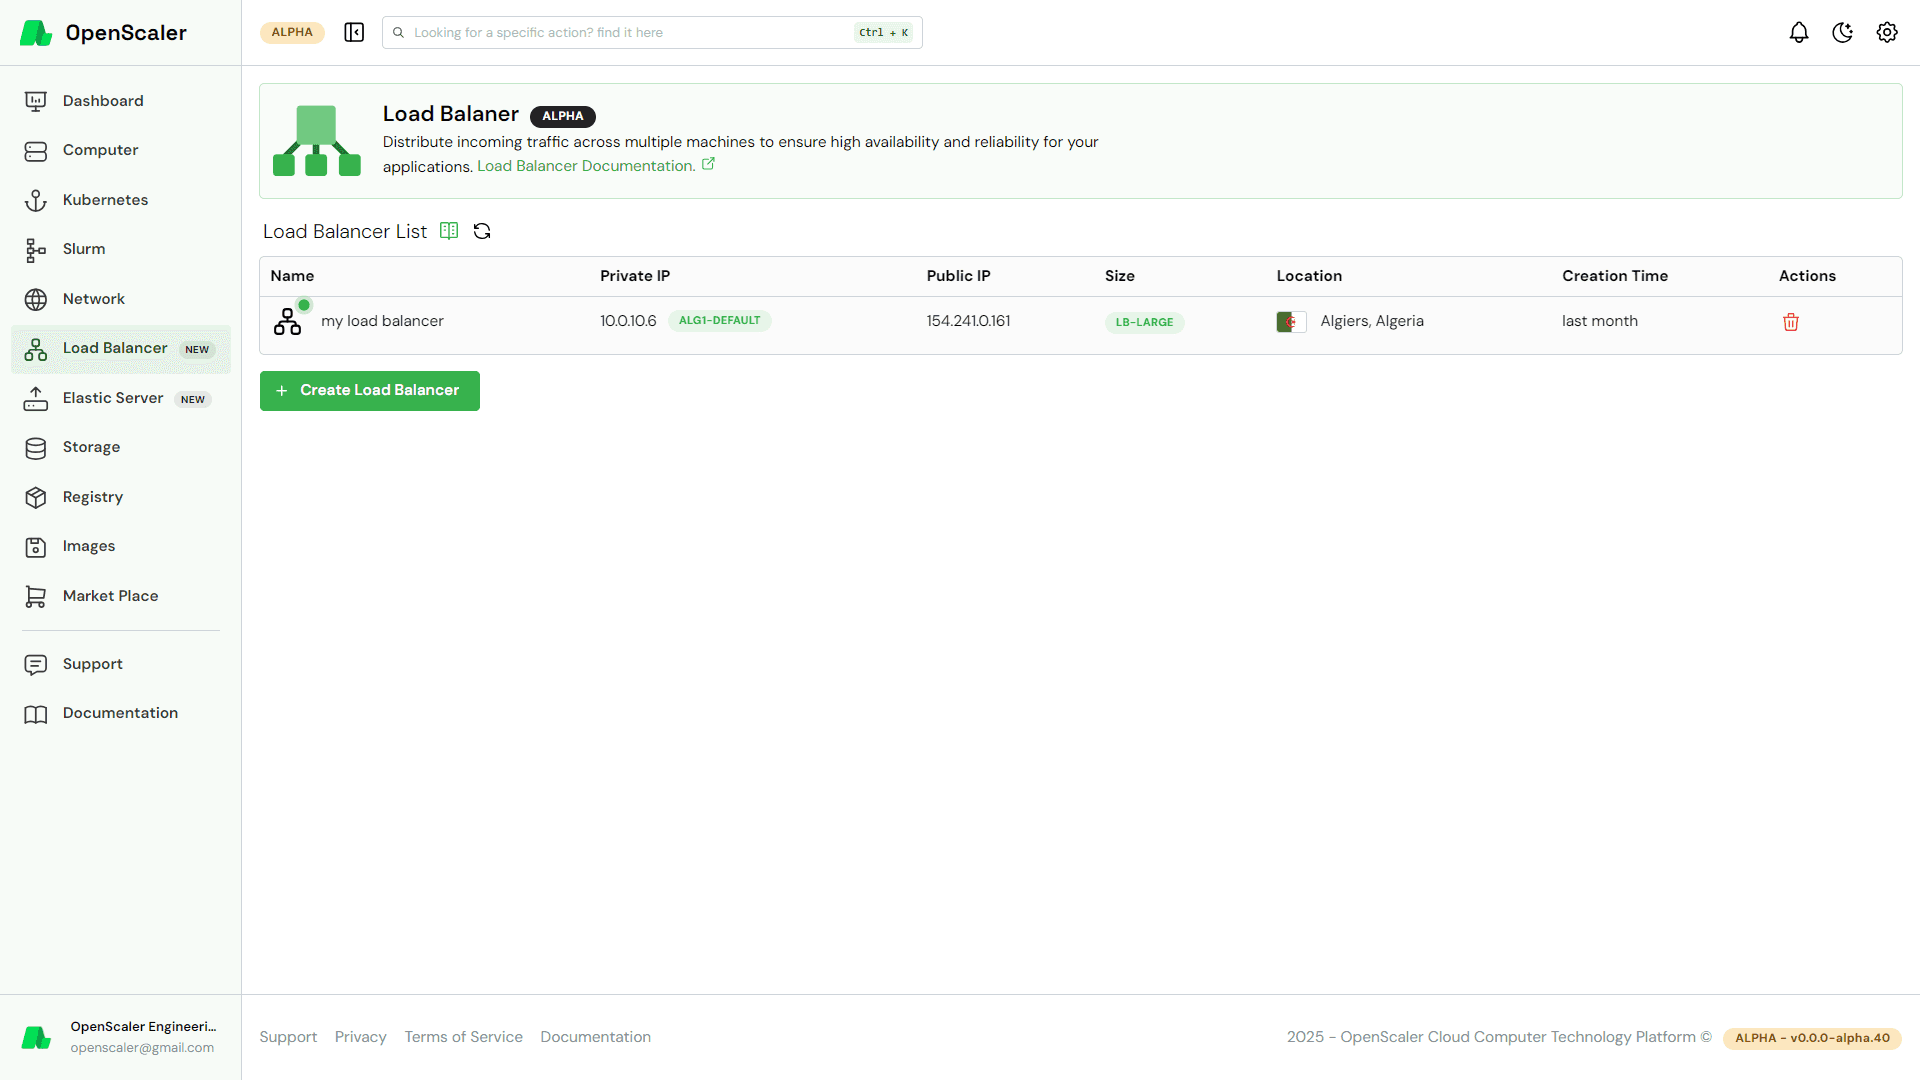
Task: Open the guide icon beside Load Balancer List
Action: [449, 232]
